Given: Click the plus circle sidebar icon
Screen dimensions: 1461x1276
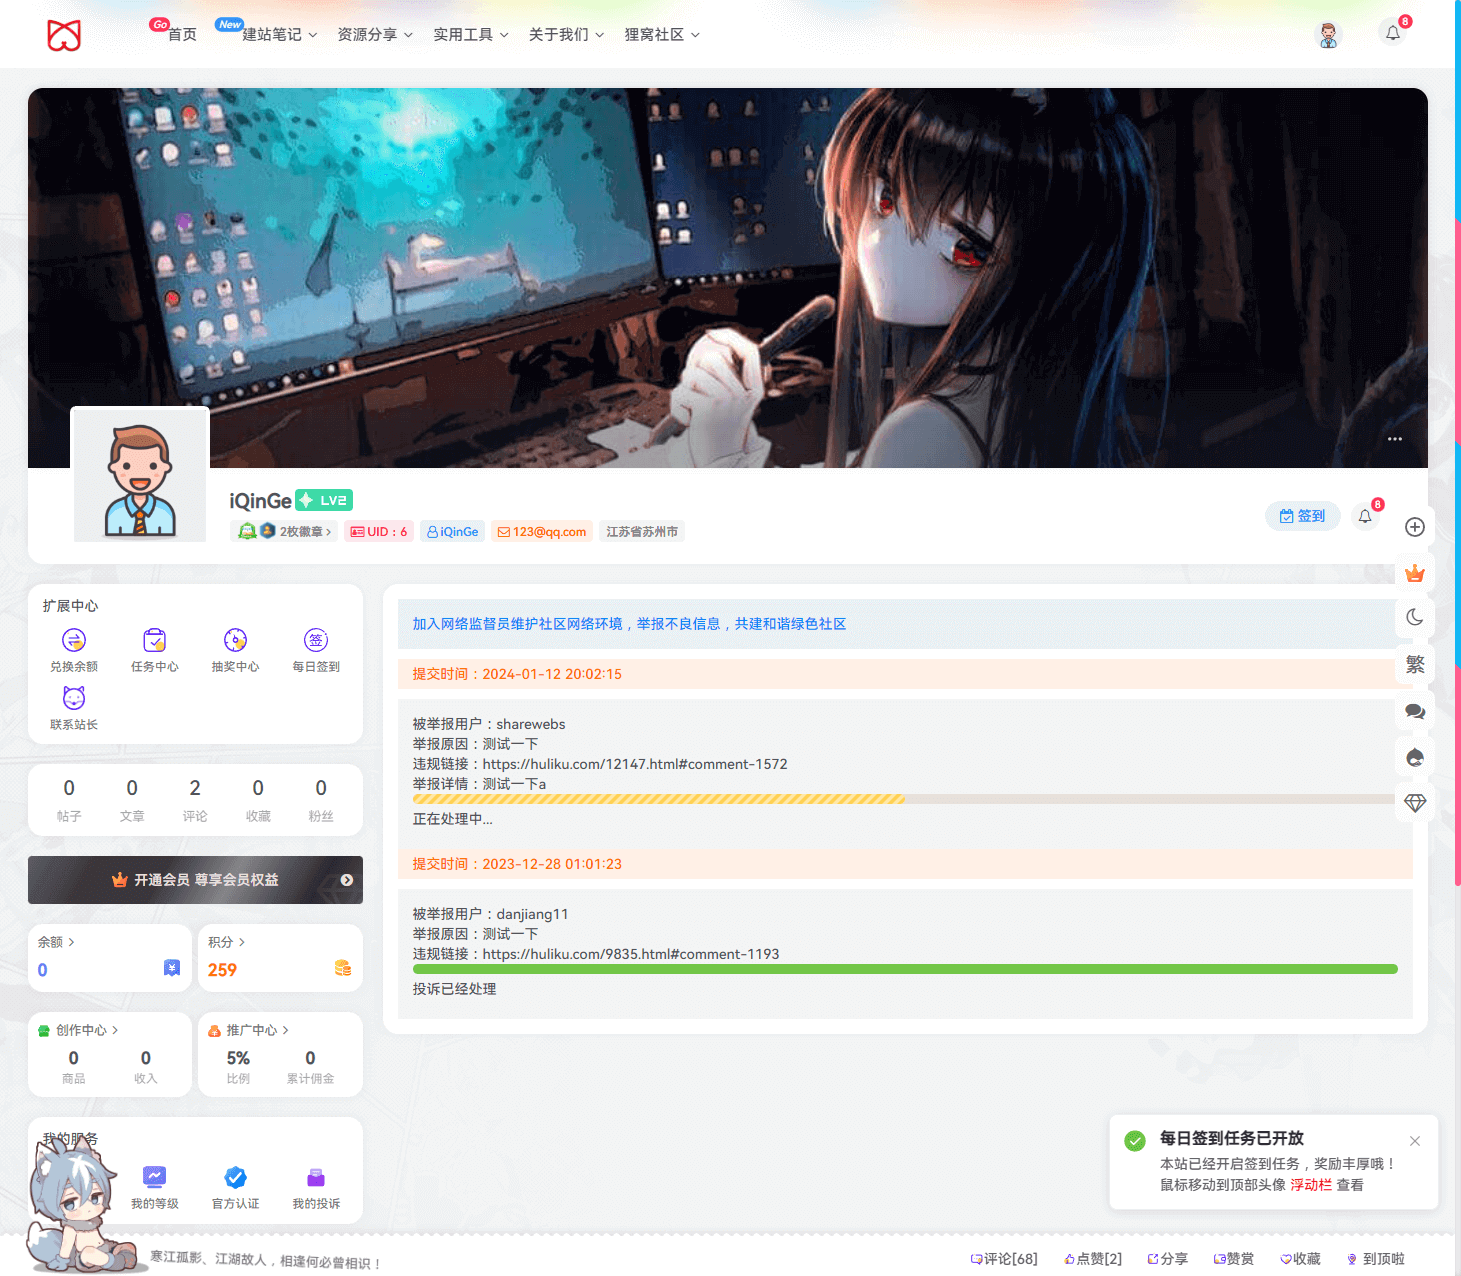Looking at the screenshot, I should (1415, 527).
